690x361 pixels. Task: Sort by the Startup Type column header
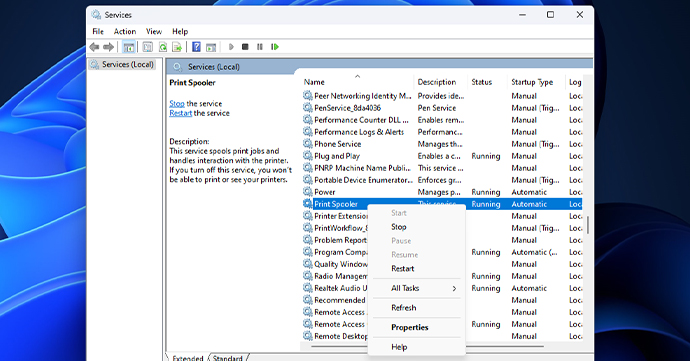(532, 82)
